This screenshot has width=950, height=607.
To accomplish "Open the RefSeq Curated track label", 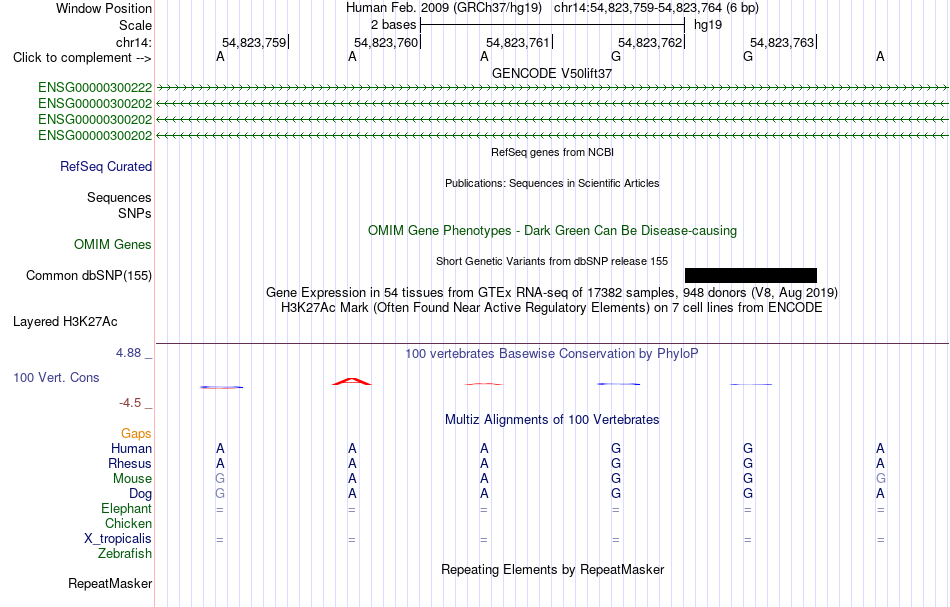I will point(106,167).
